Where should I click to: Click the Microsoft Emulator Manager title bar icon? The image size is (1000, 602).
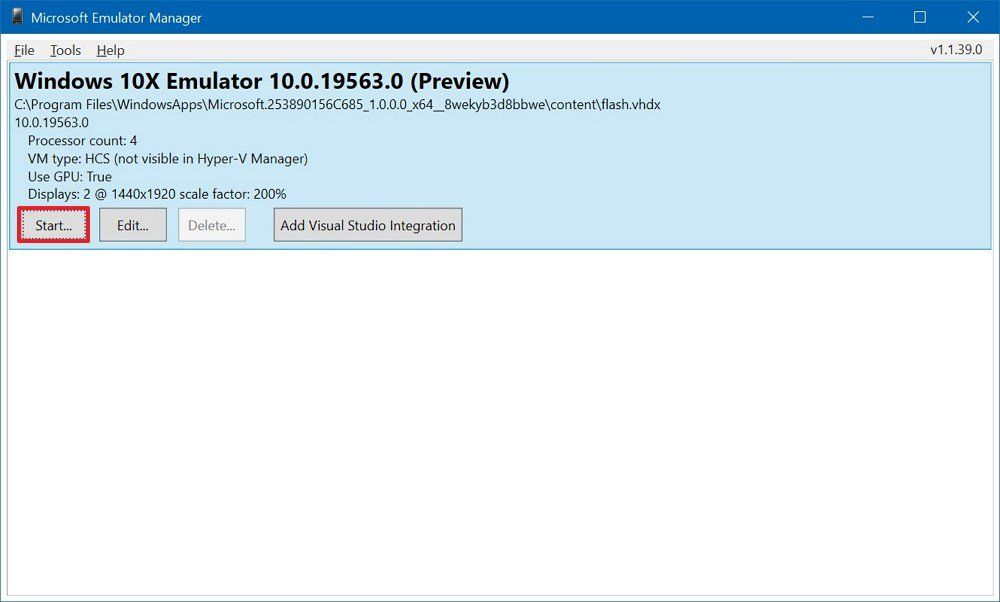(x=18, y=17)
